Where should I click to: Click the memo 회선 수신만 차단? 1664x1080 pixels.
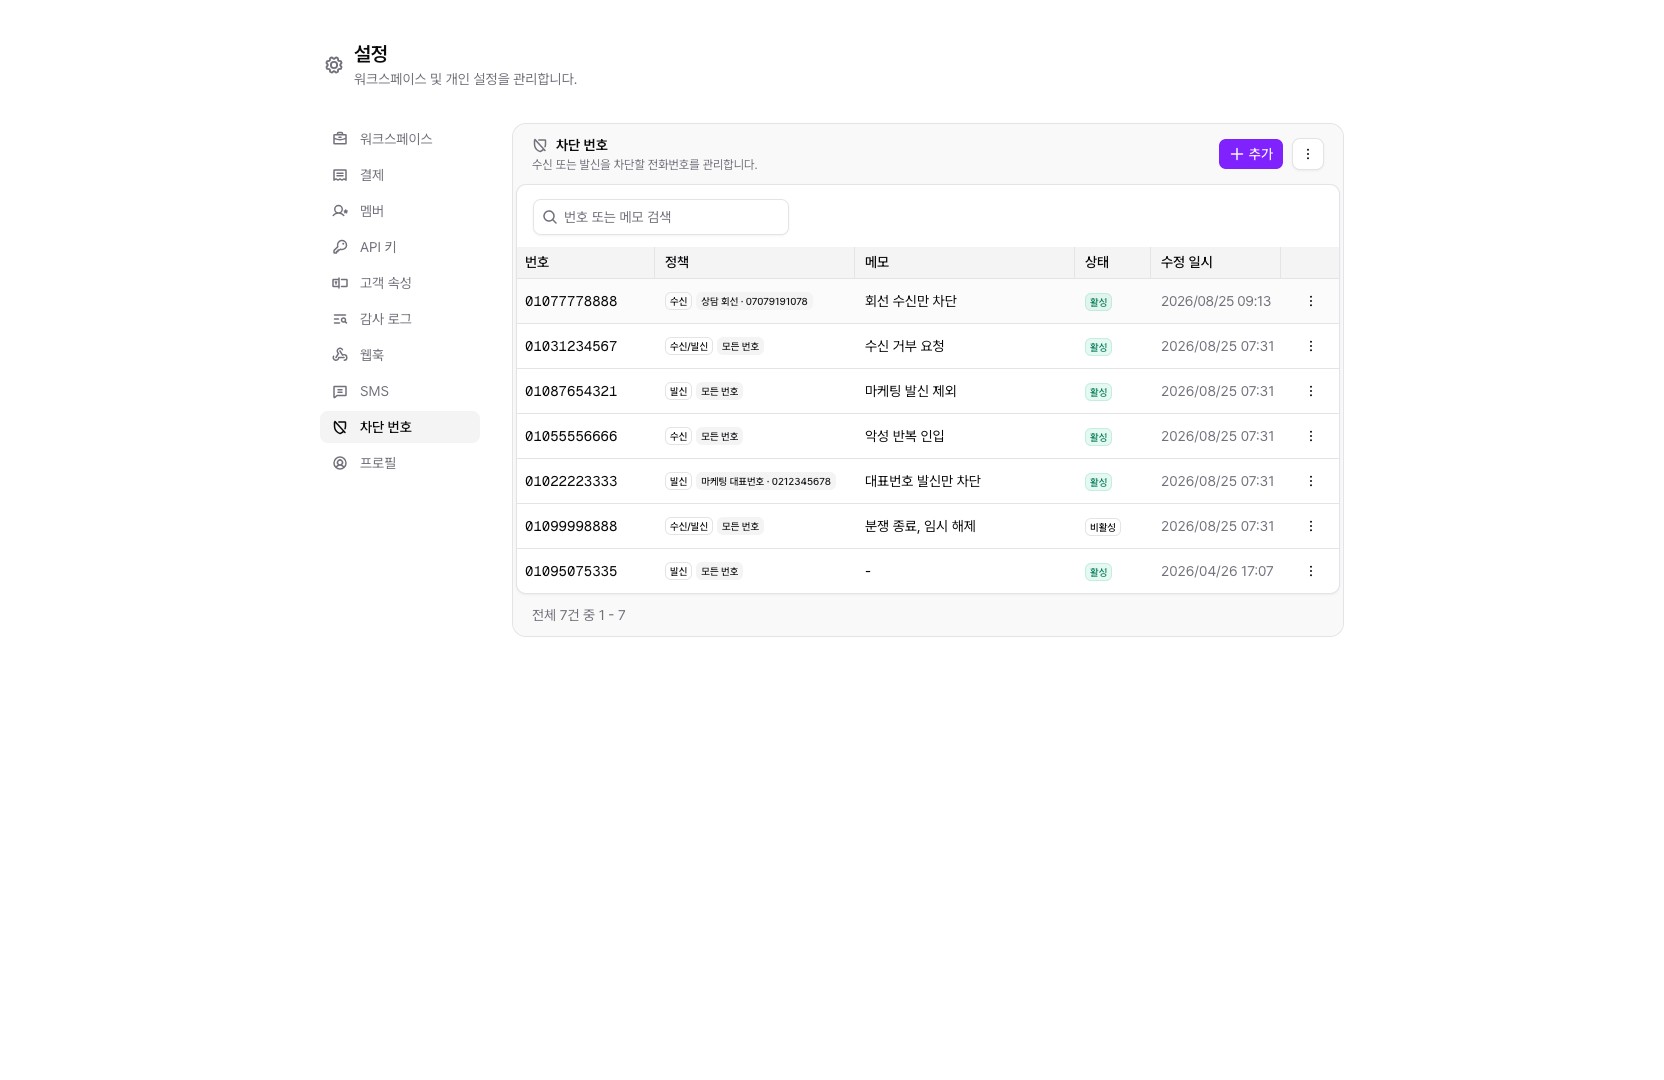pyautogui.click(x=911, y=301)
